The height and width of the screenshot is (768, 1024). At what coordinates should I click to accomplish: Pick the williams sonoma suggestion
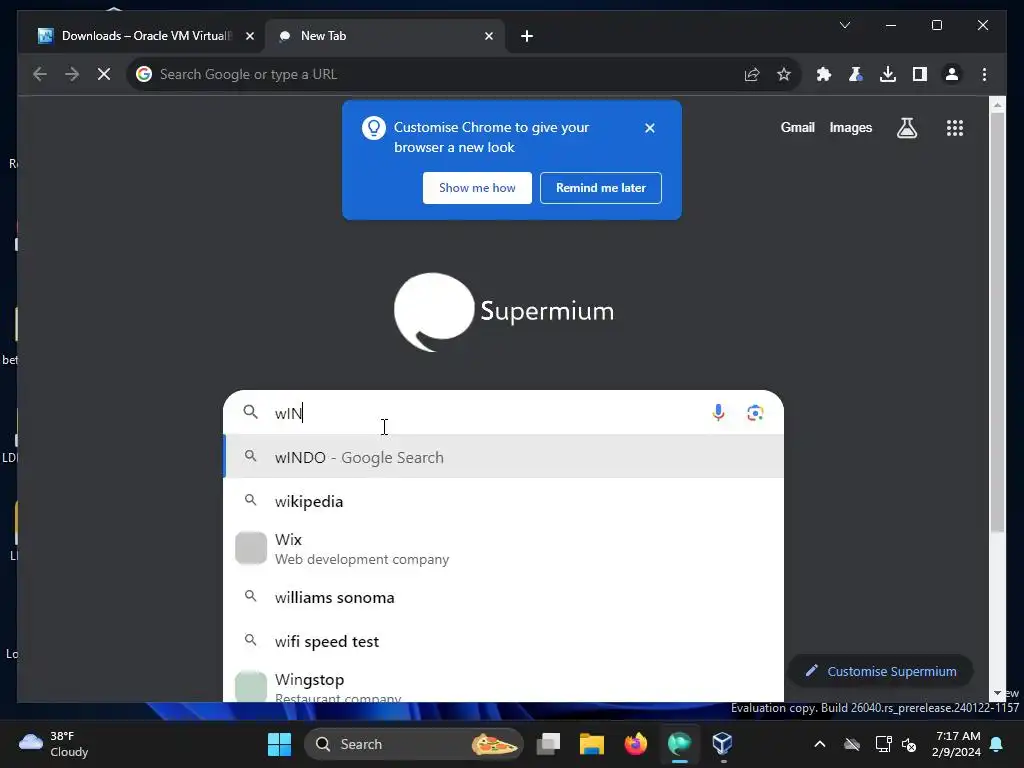point(504,597)
